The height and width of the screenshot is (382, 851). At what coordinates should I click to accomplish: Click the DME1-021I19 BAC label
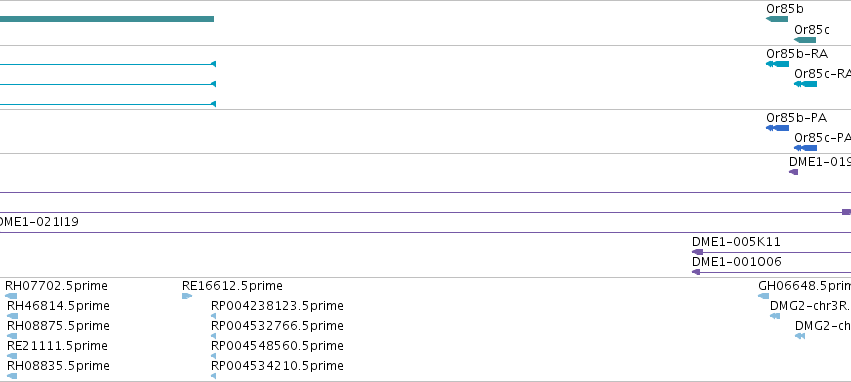38,221
